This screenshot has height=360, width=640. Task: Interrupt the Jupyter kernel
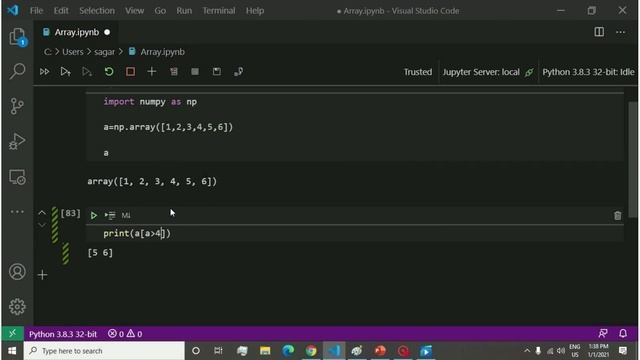point(130,72)
